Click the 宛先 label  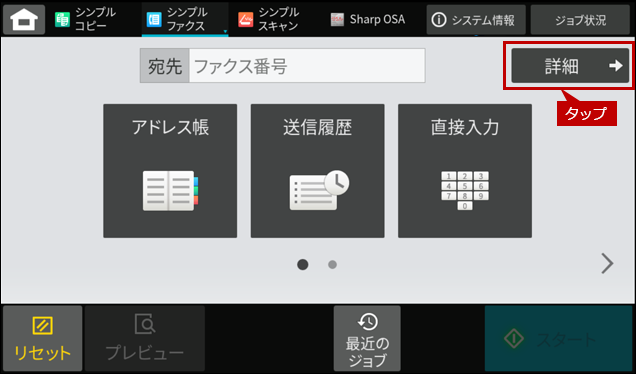point(165,66)
